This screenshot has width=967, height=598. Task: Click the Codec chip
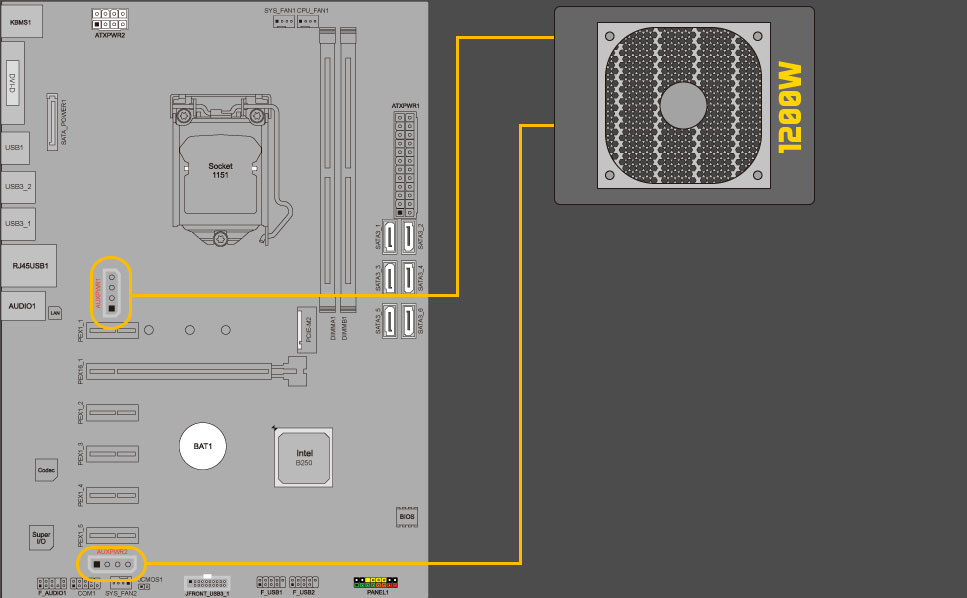[46, 469]
